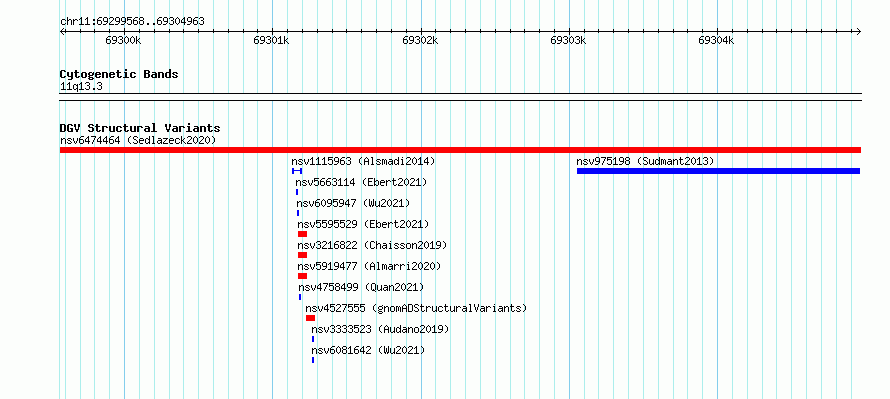This screenshot has width=890, height=399.
Task: Open the nsv5919477 (Almarri2020) label
Action: (x=370, y=266)
